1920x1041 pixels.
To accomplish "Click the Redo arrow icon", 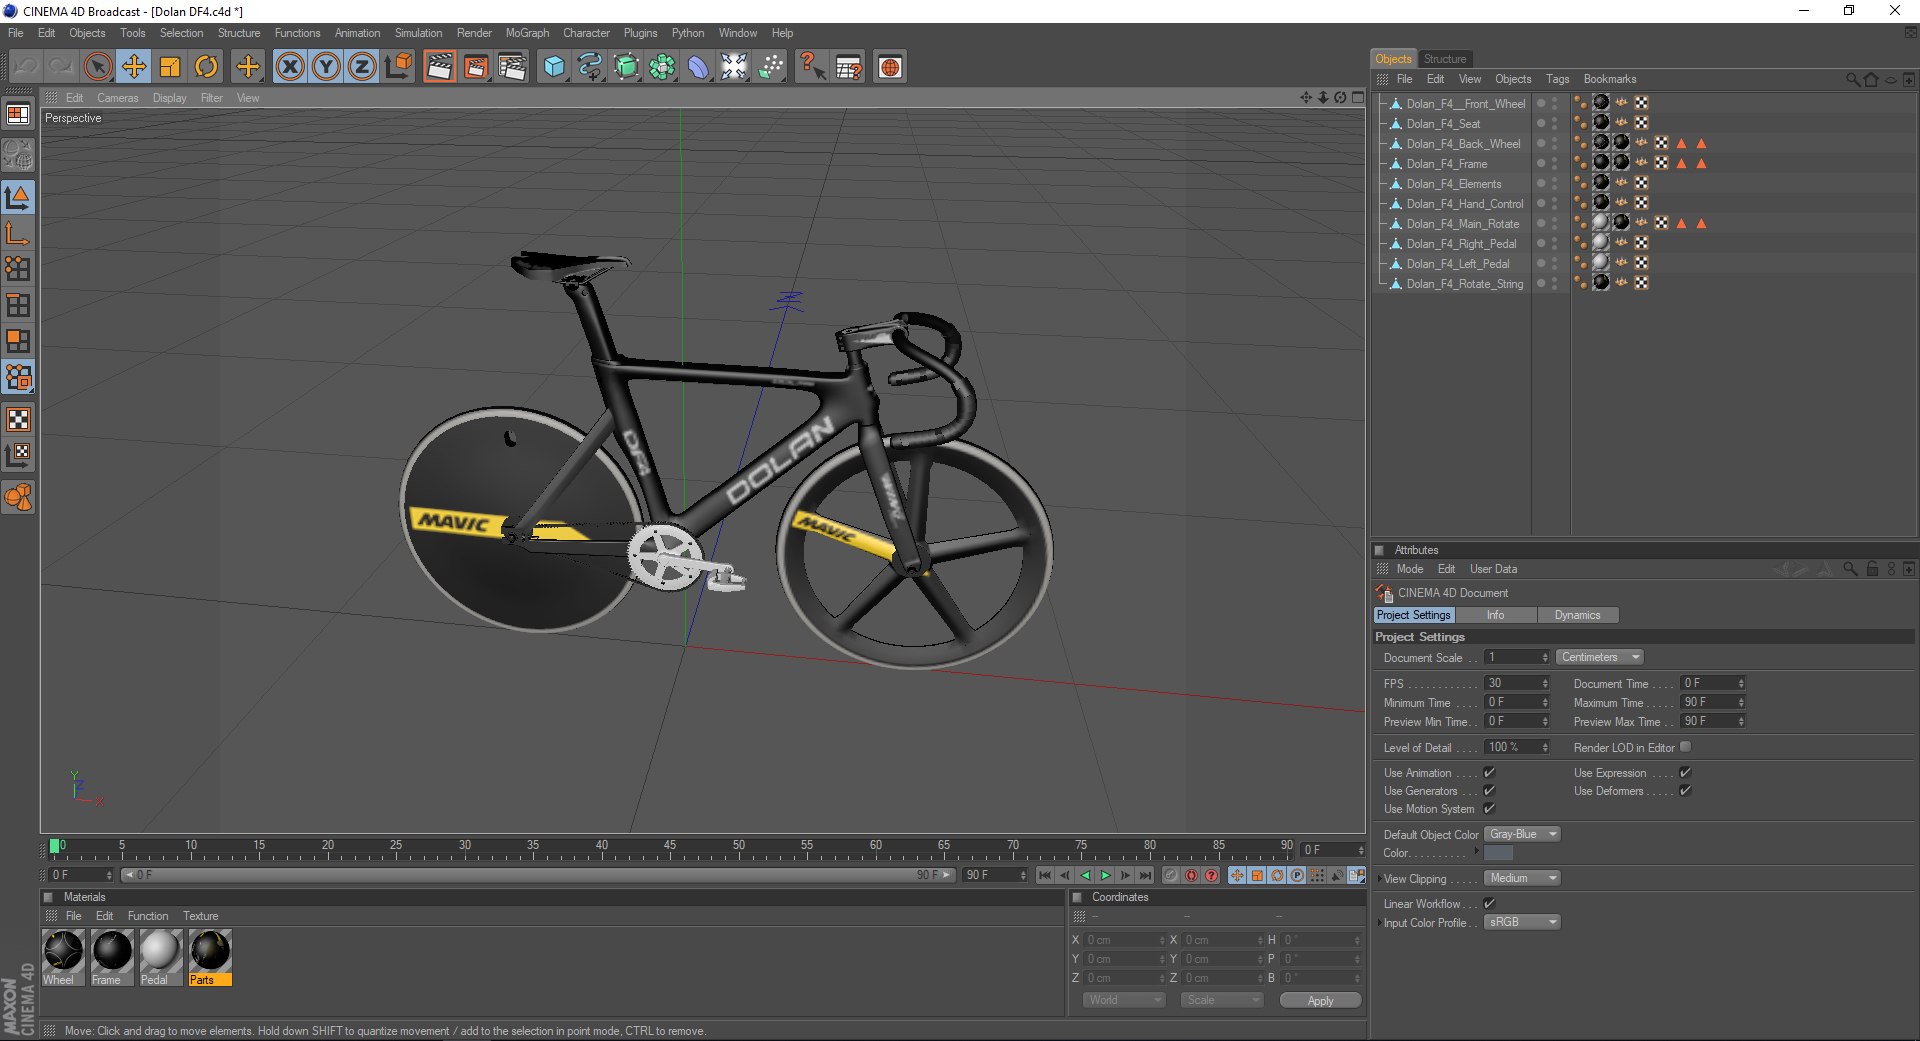I will click(x=61, y=67).
